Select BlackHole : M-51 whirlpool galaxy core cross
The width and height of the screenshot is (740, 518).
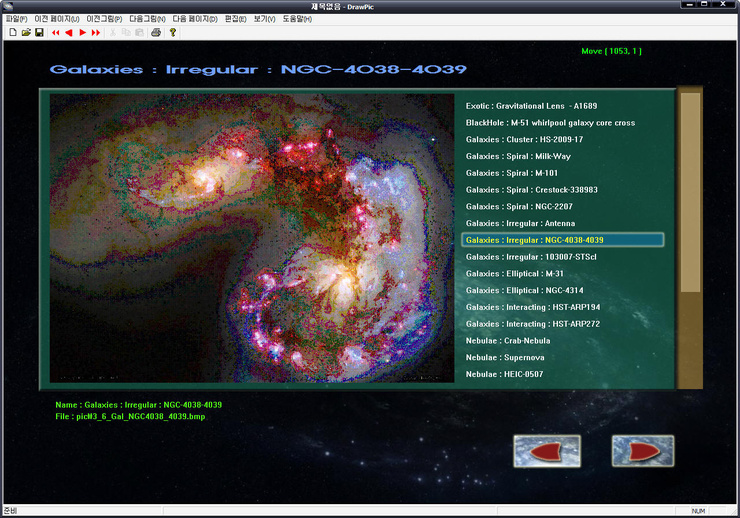550,123
